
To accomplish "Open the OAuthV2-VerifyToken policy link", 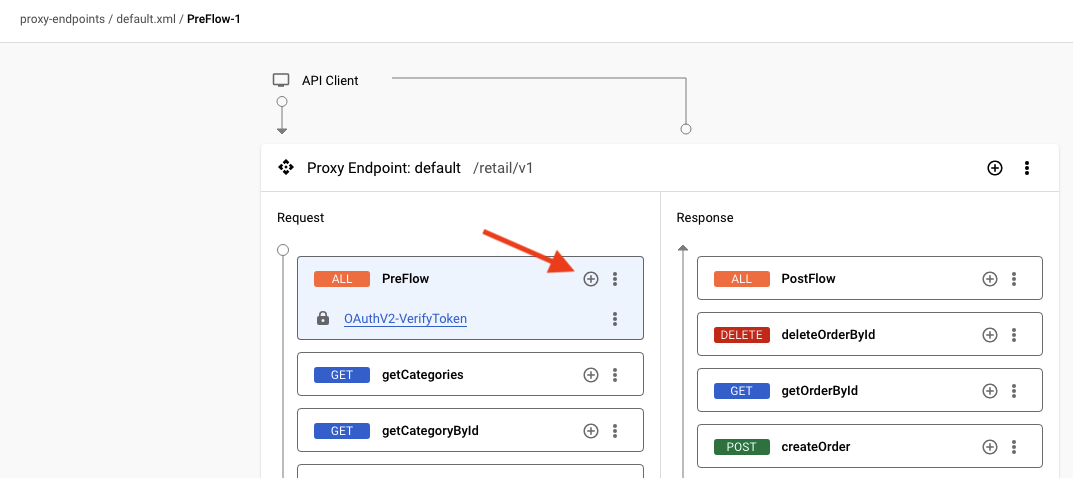I will (x=405, y=319).
